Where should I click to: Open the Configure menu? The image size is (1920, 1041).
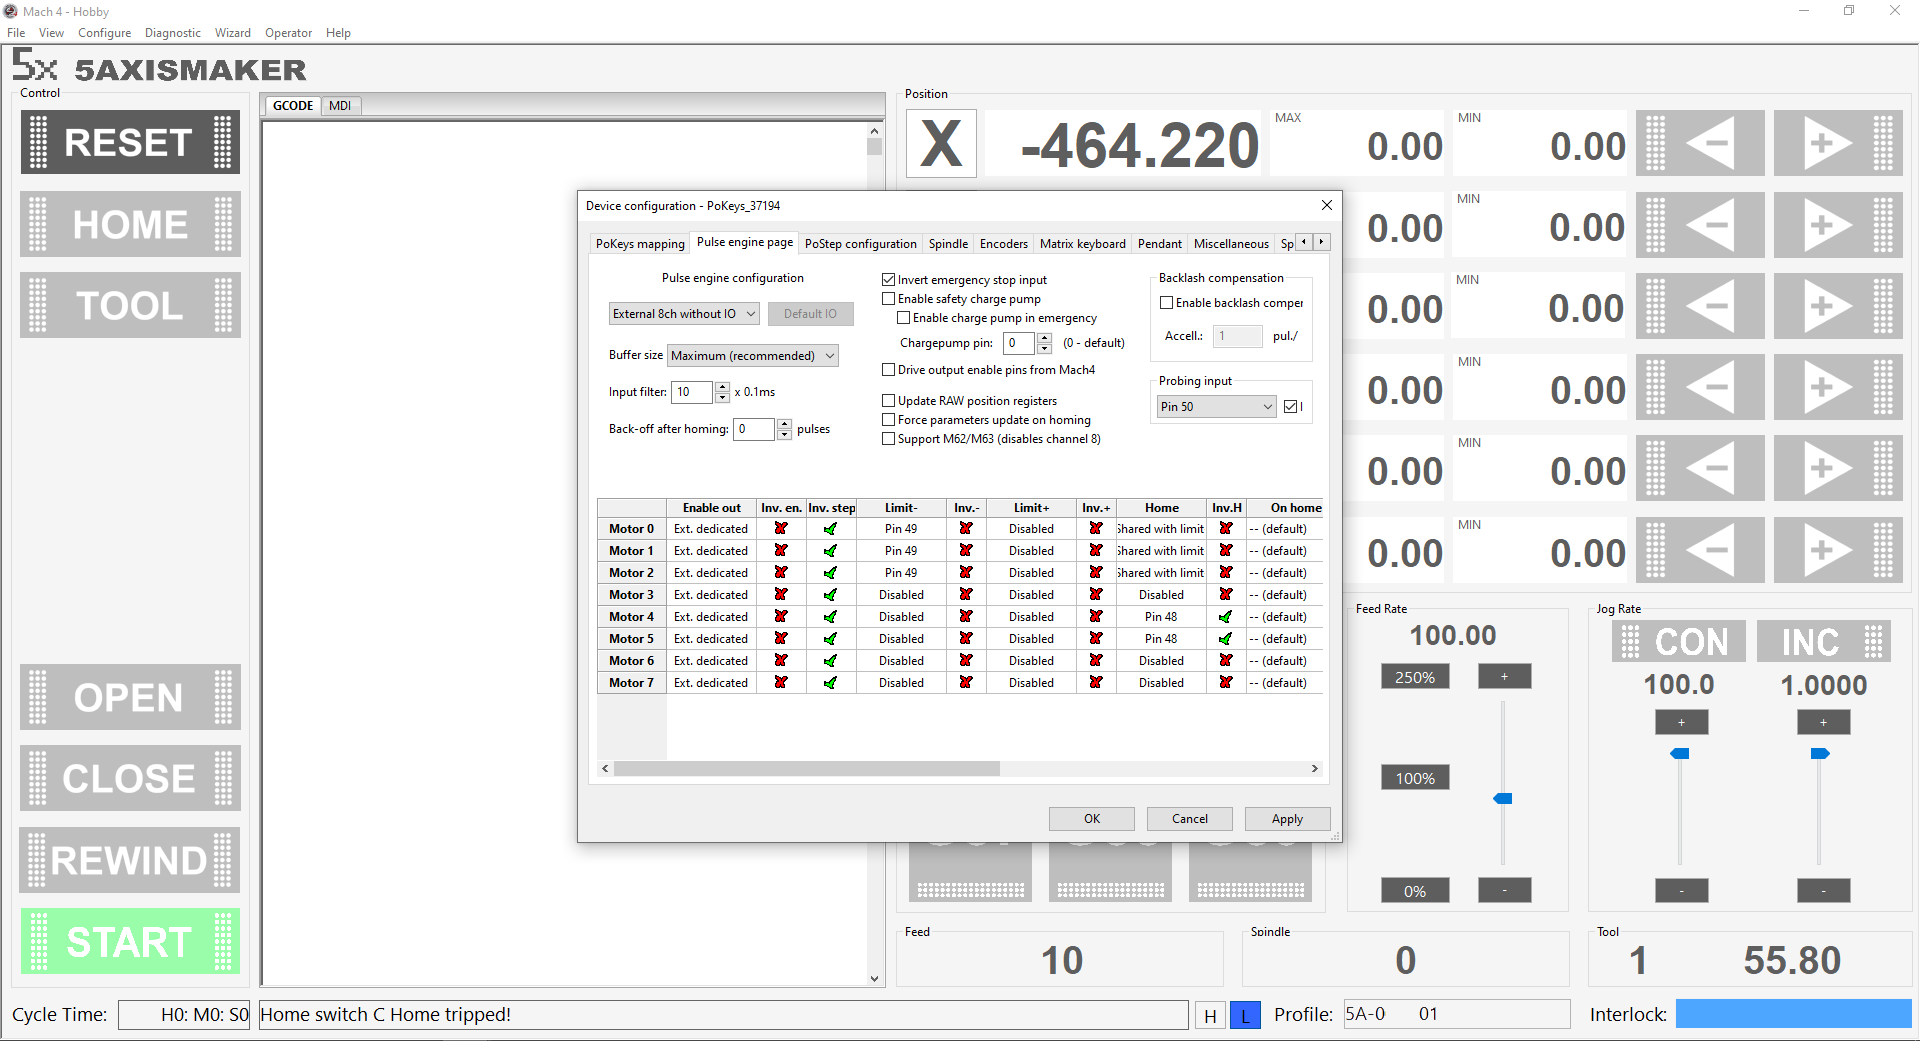pyautogui.click(x=104, y=33)
